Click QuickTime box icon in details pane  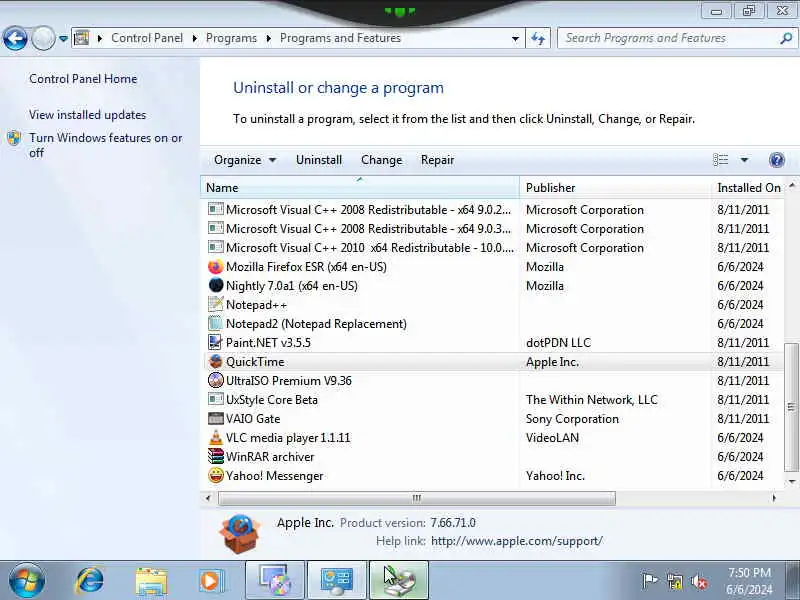click(x=239, y=534)
